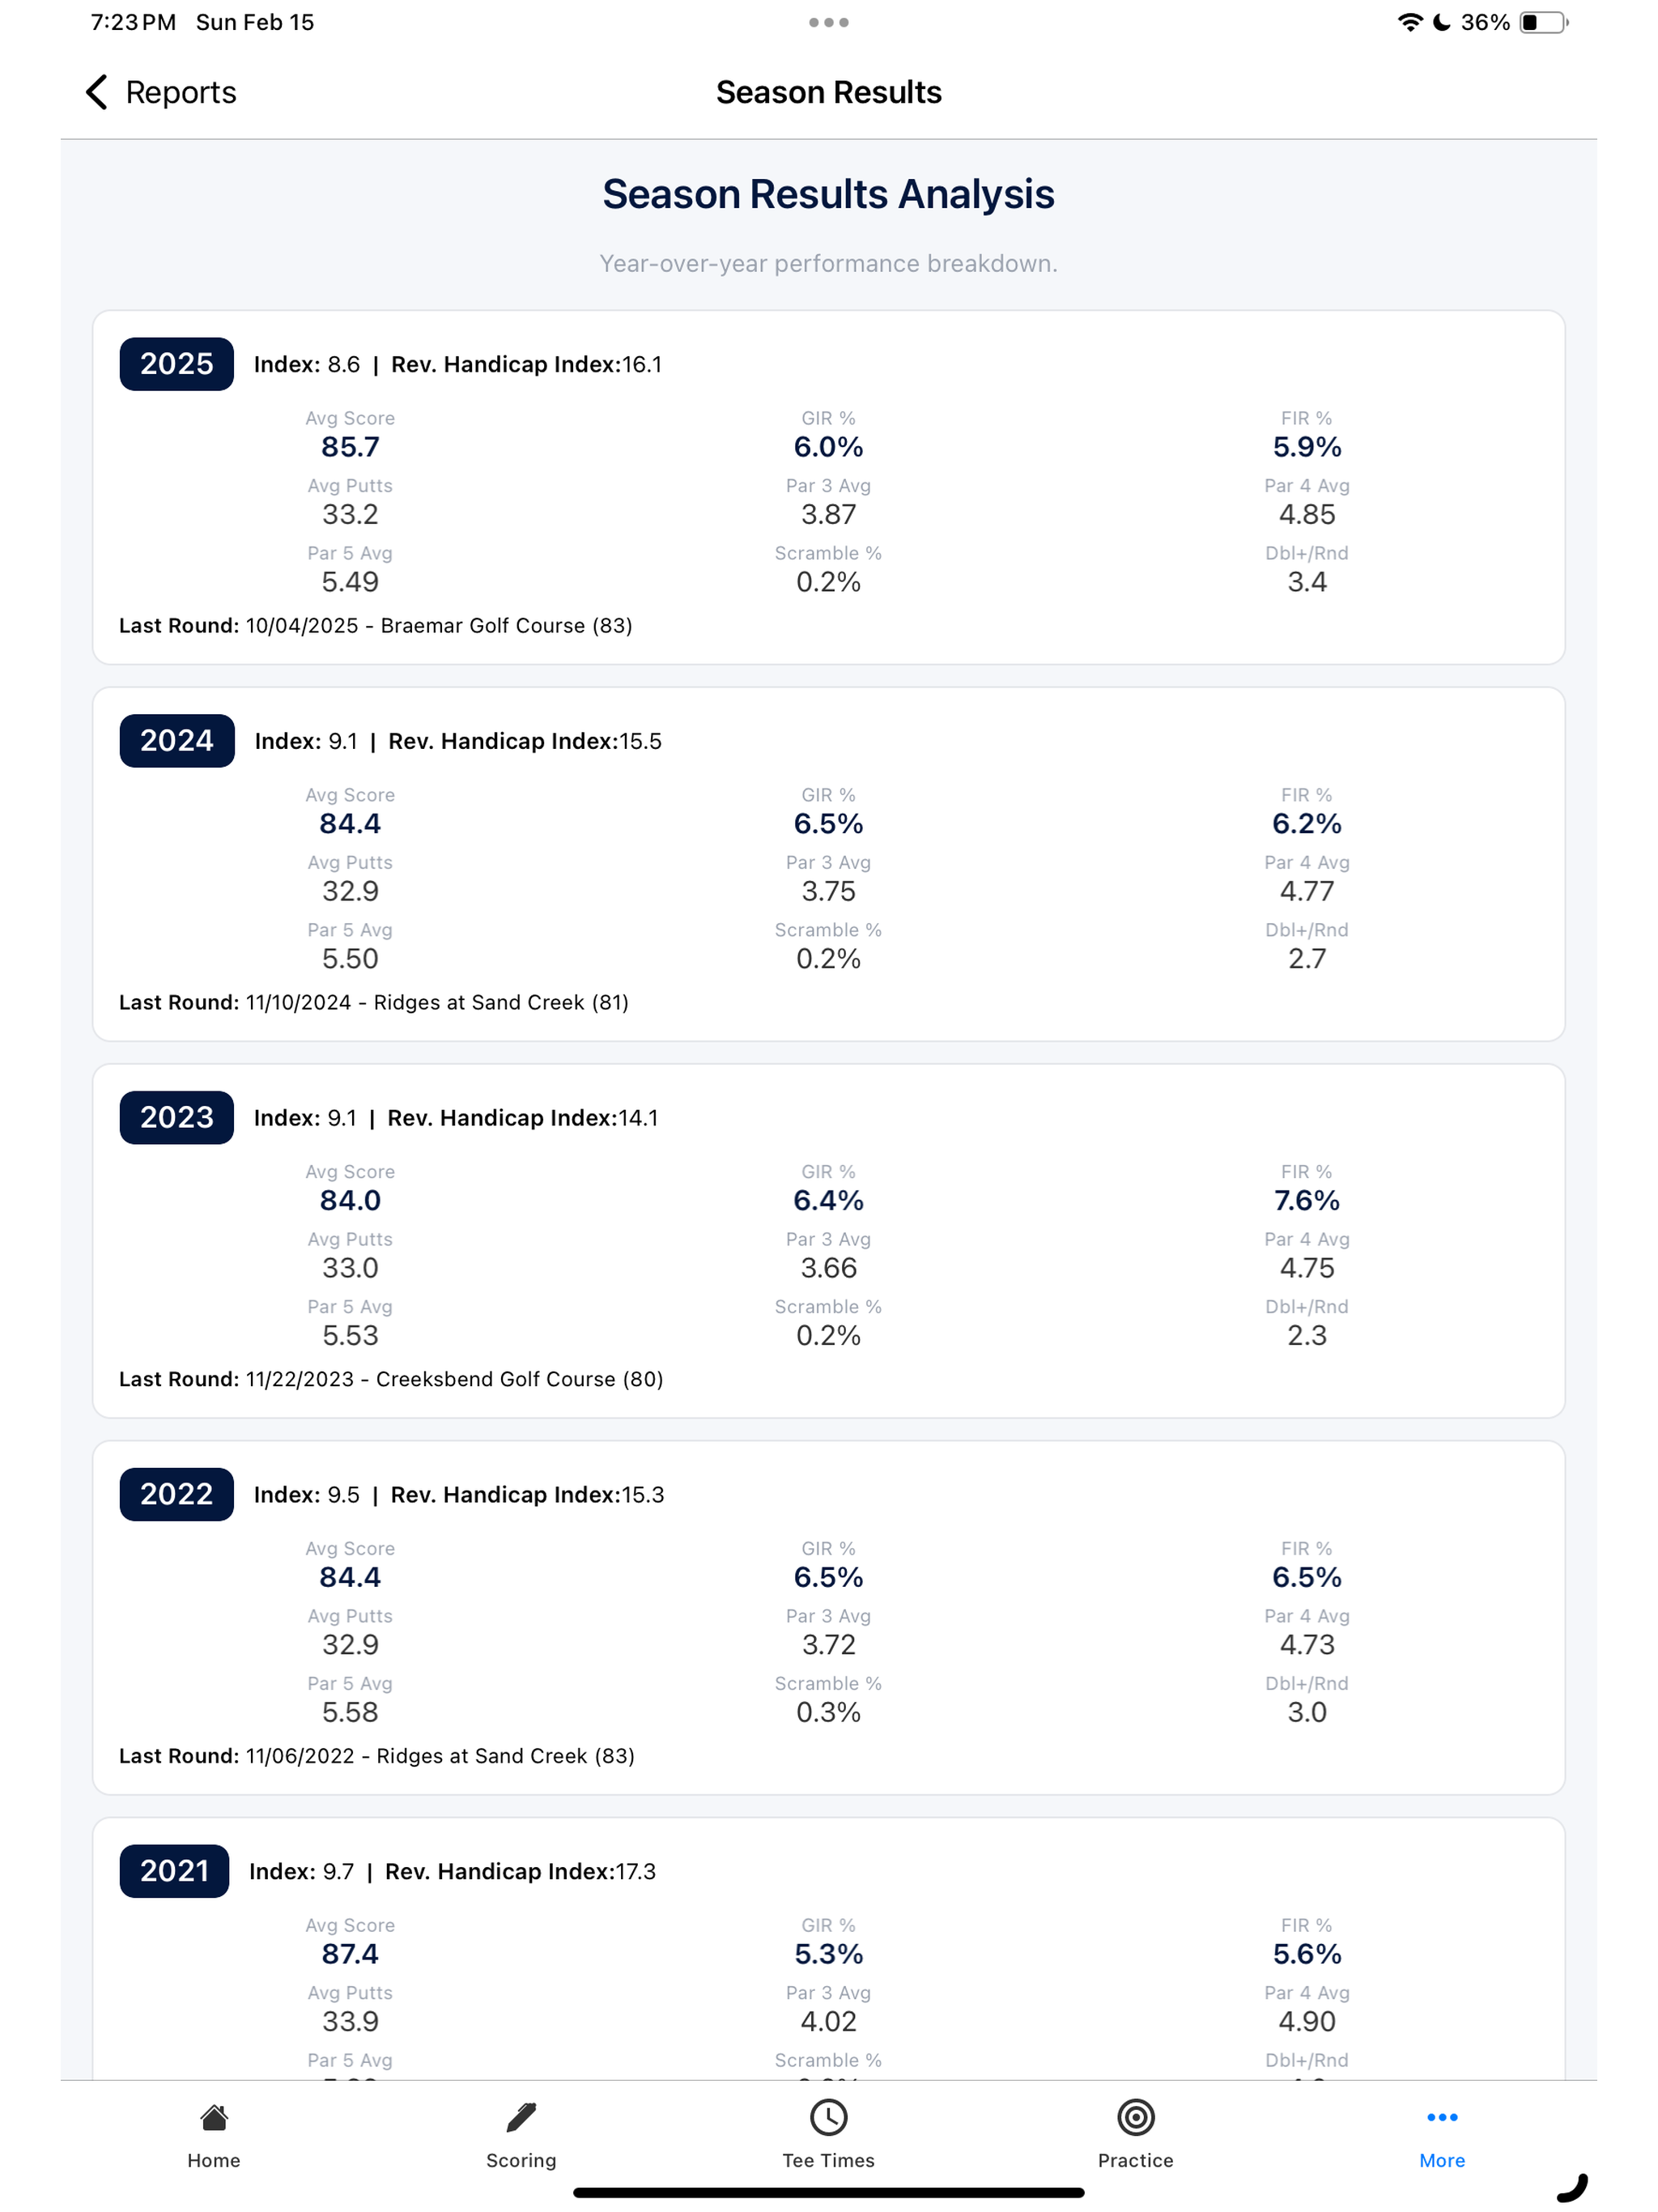Select the 2023 season badge
The width and height of the screenshot is (1658, 2212).
(x=177, y=1118)
